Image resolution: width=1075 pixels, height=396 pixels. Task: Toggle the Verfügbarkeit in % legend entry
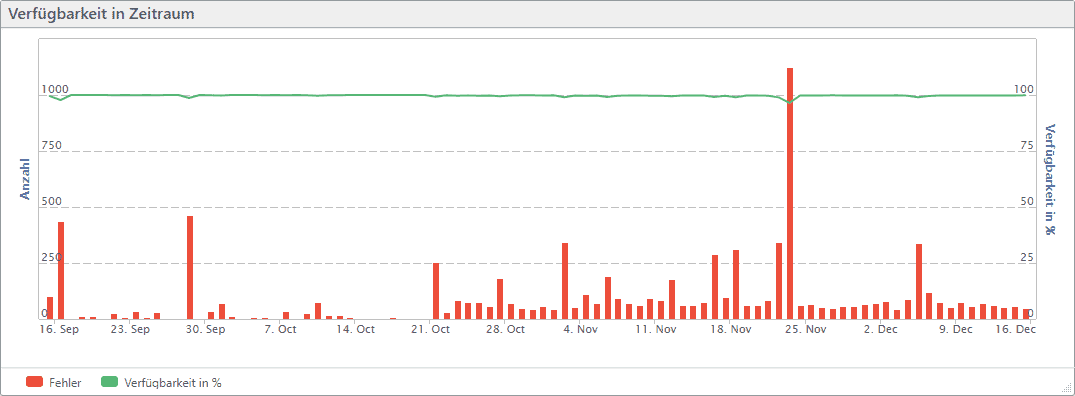161,383
